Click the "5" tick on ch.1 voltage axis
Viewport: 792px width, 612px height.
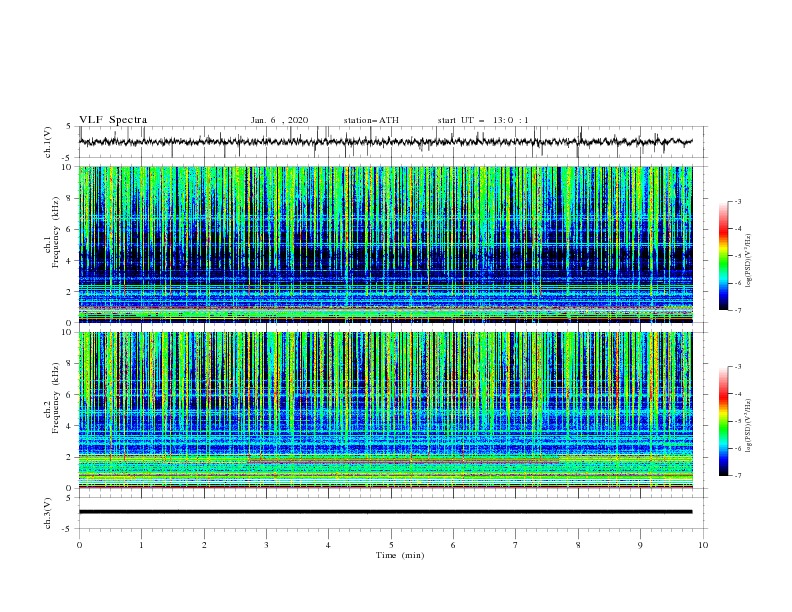pos(69,127)
